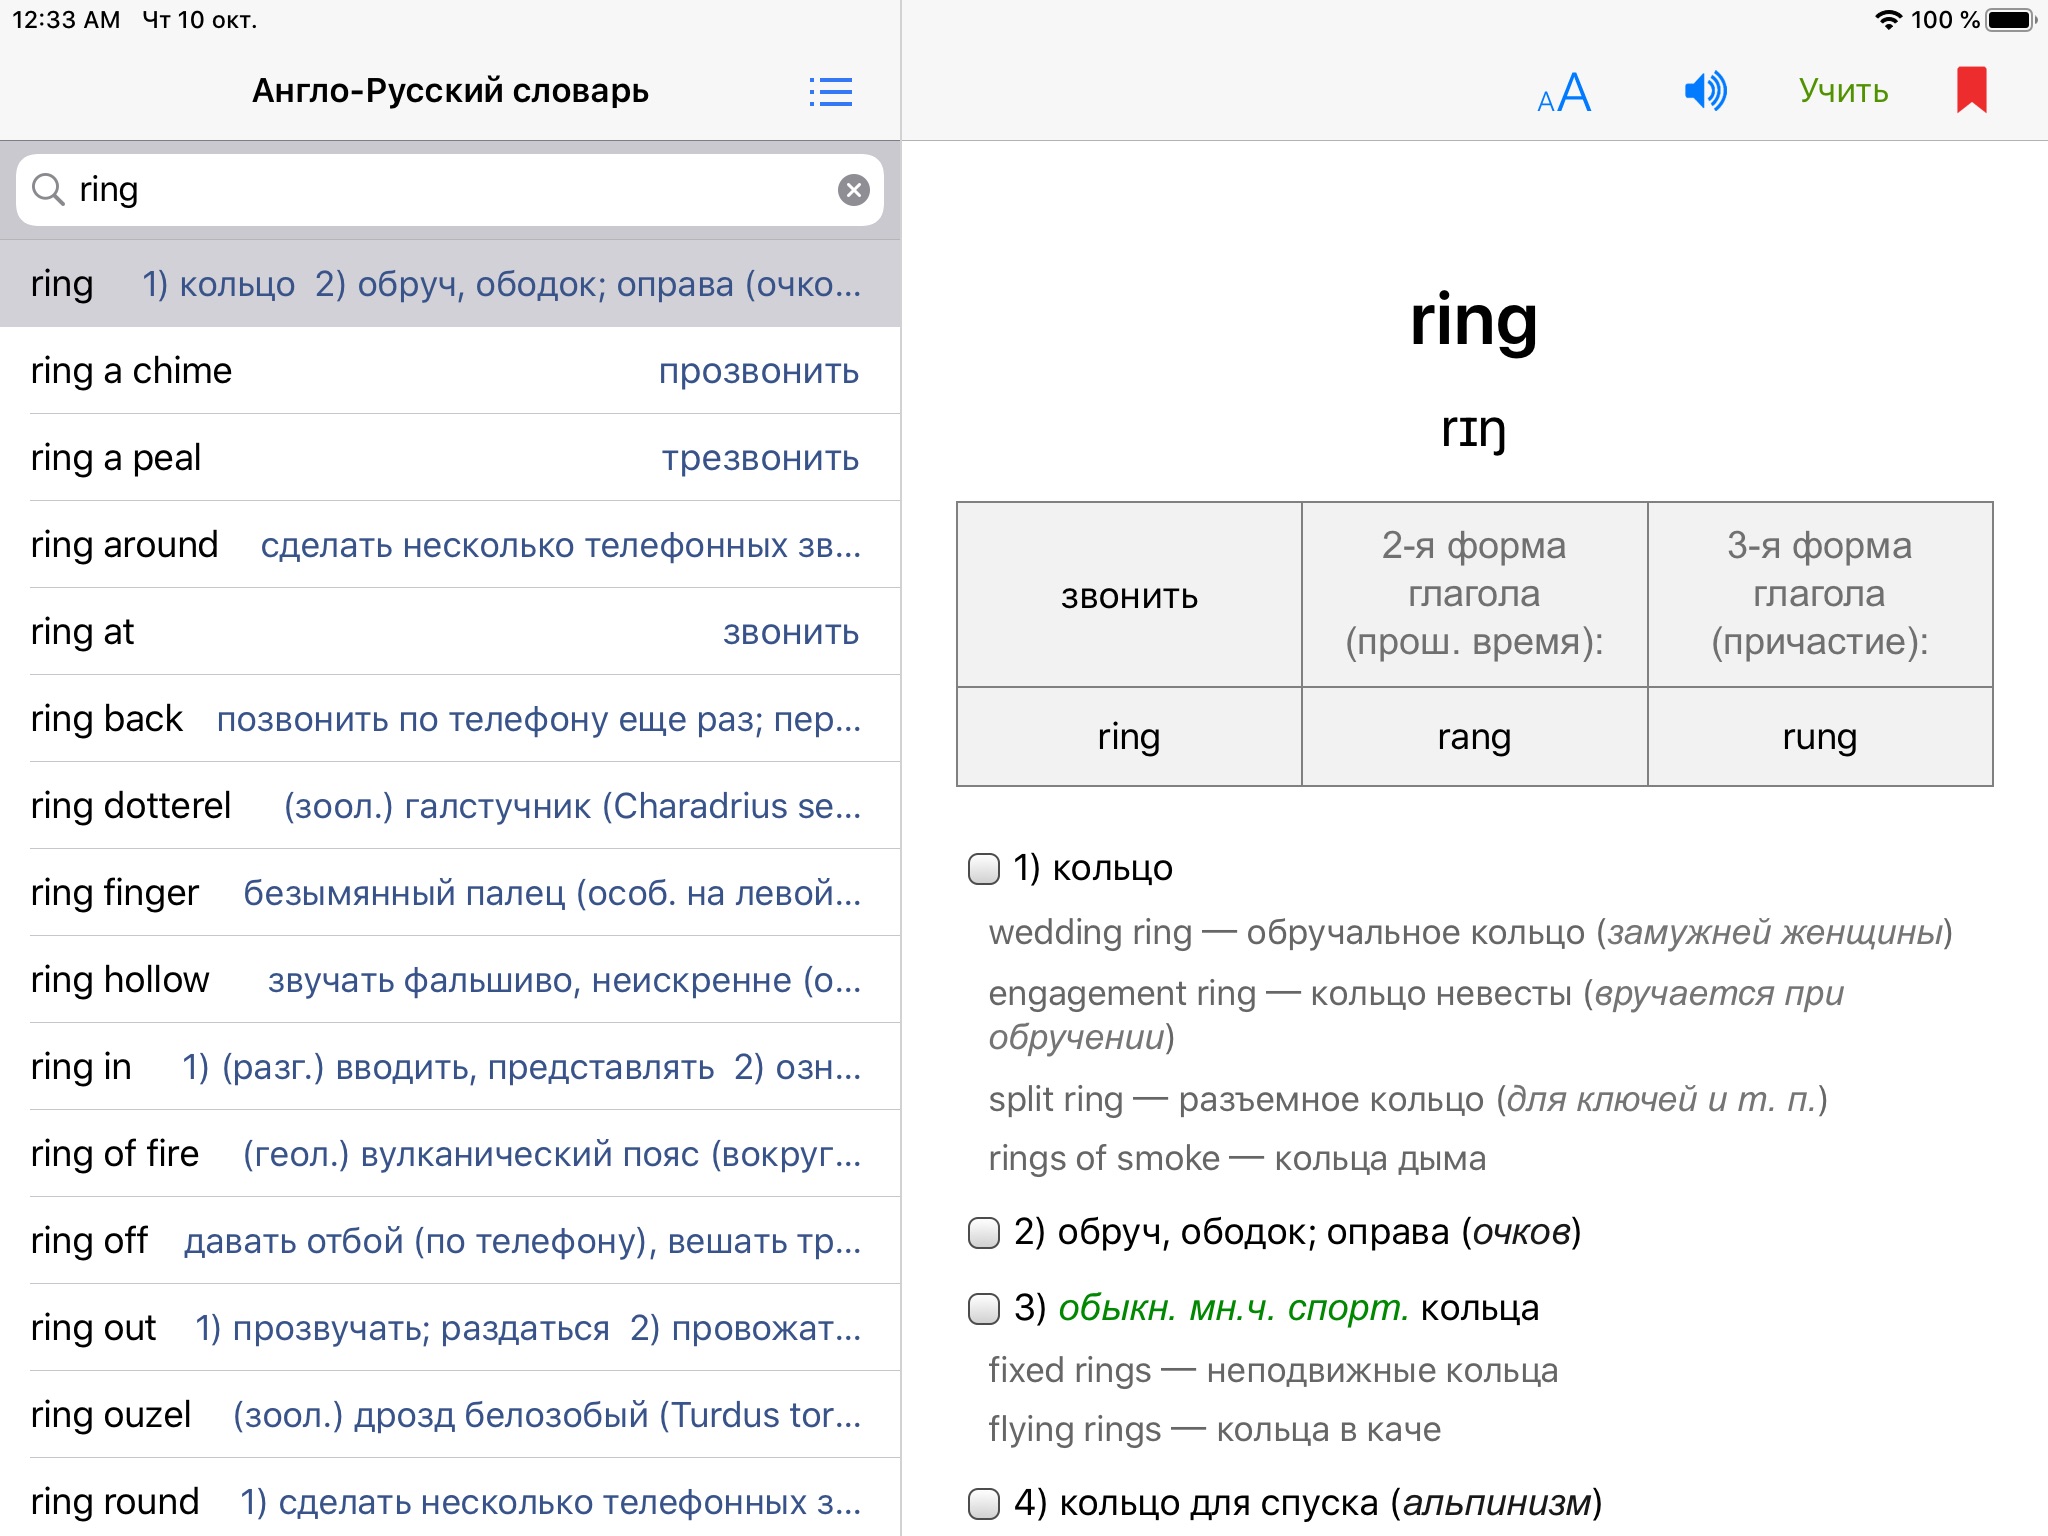Open the 'ring of fire' entry

coord(445,1154)
